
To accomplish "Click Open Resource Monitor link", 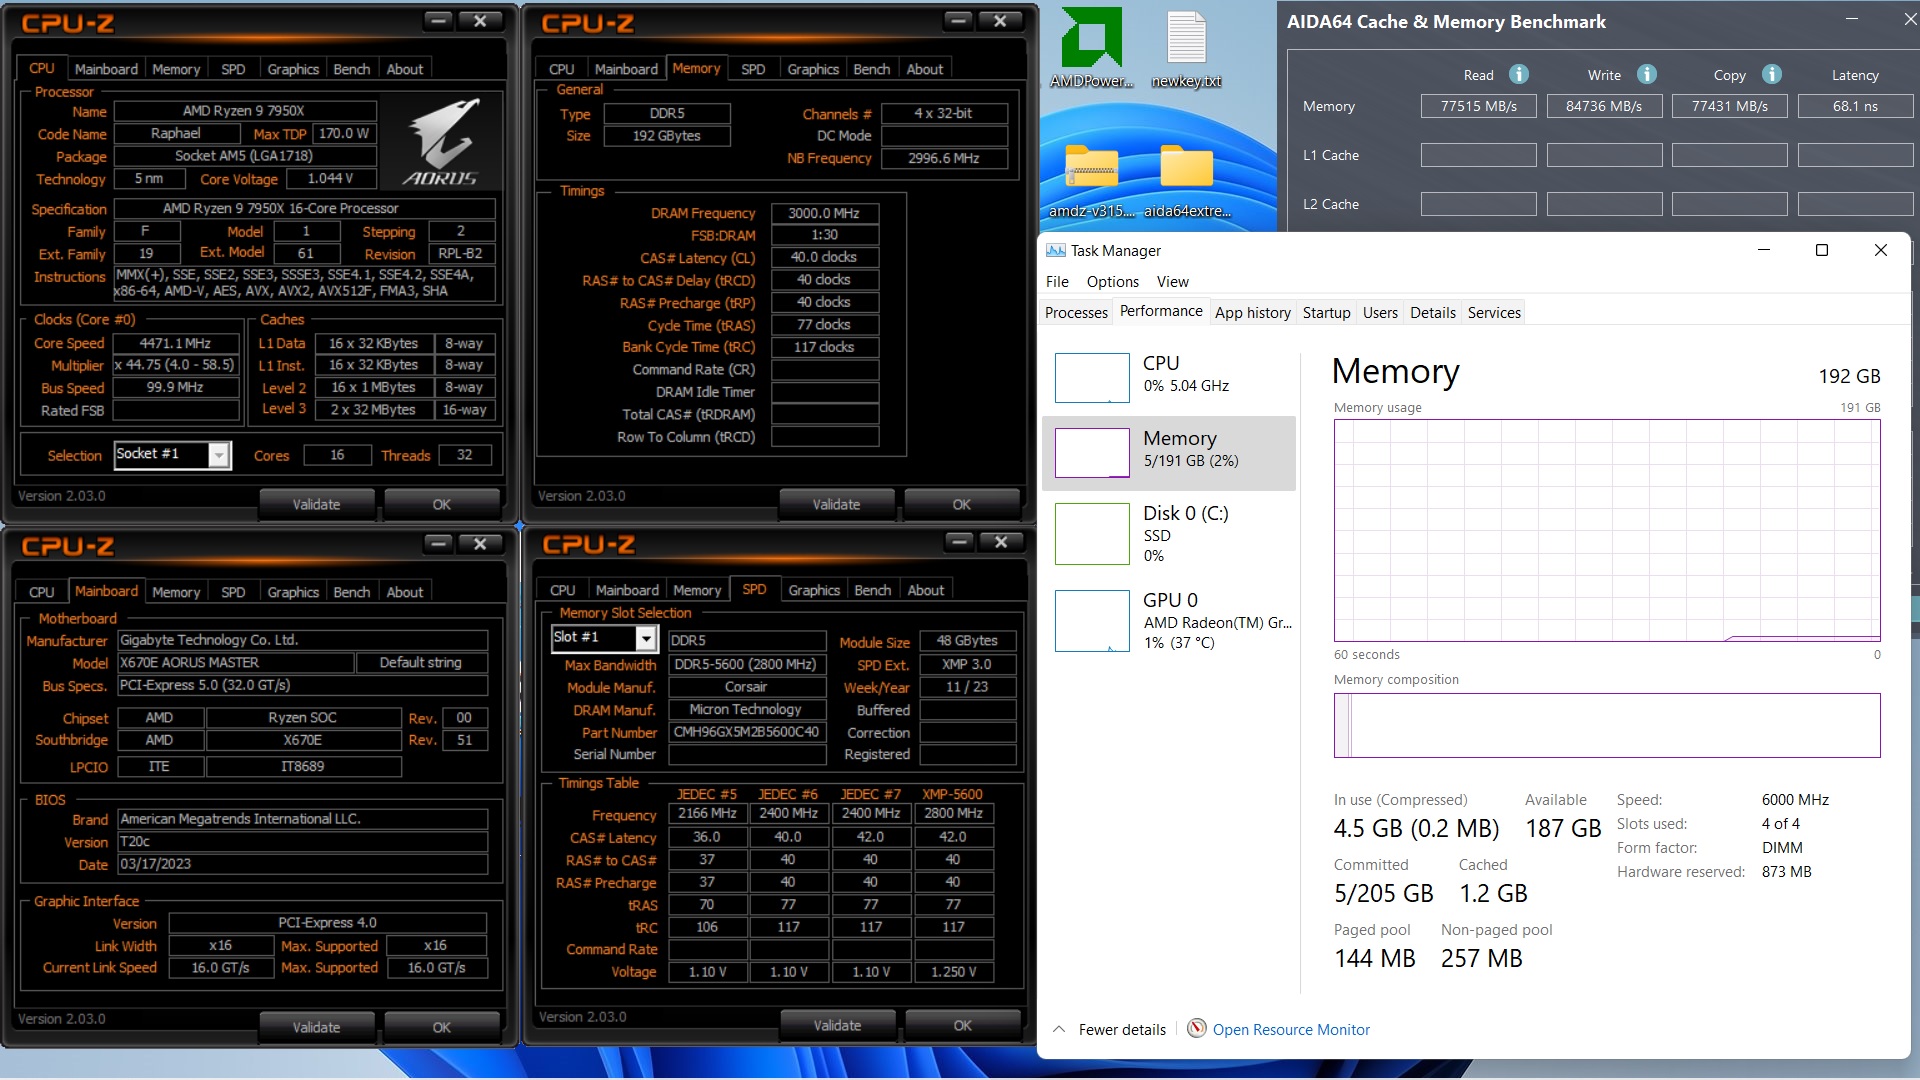I will 1290,1029.
